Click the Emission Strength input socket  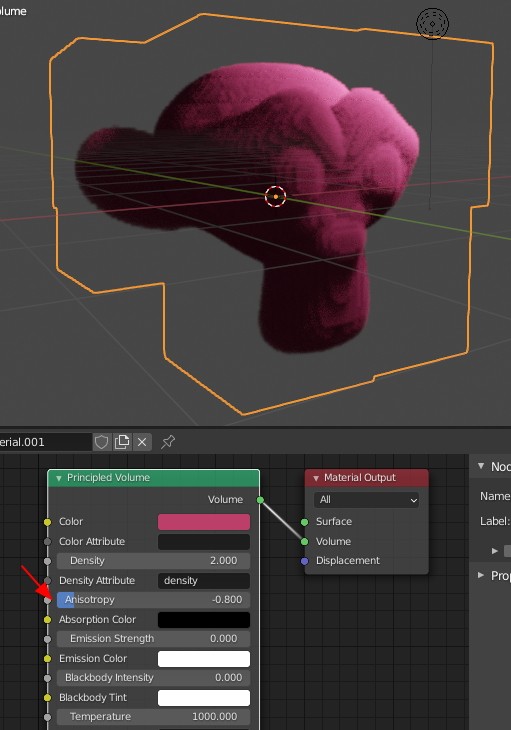(x=47, y=639)
